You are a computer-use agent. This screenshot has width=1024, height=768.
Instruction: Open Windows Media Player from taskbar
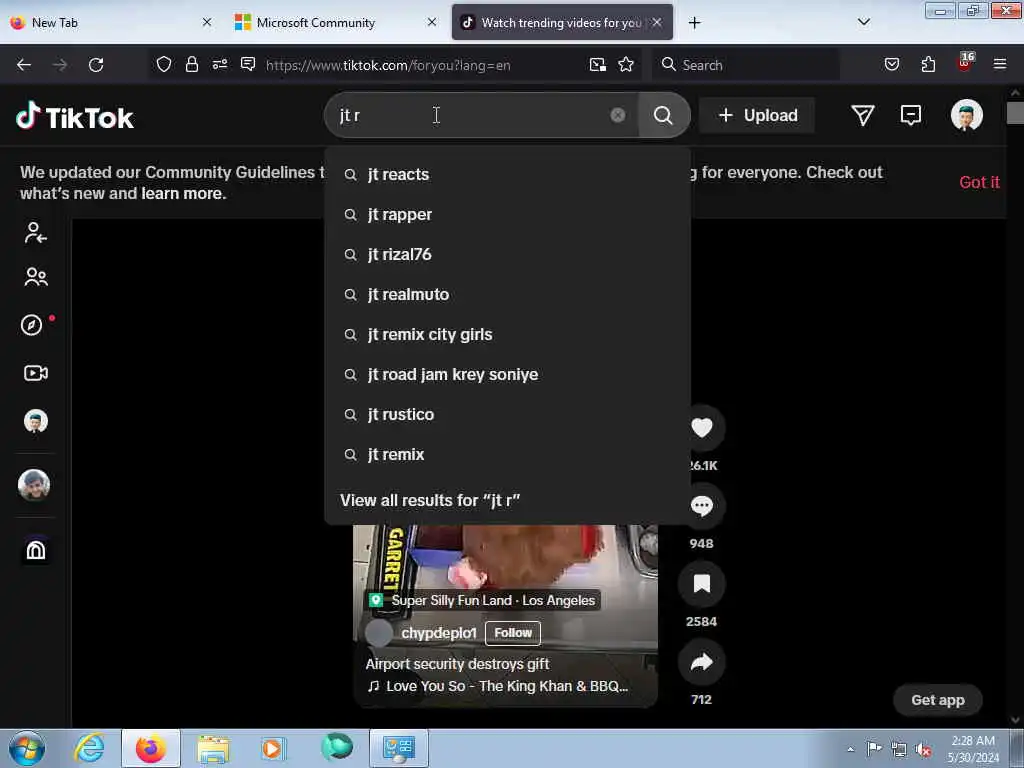[272, 748]
